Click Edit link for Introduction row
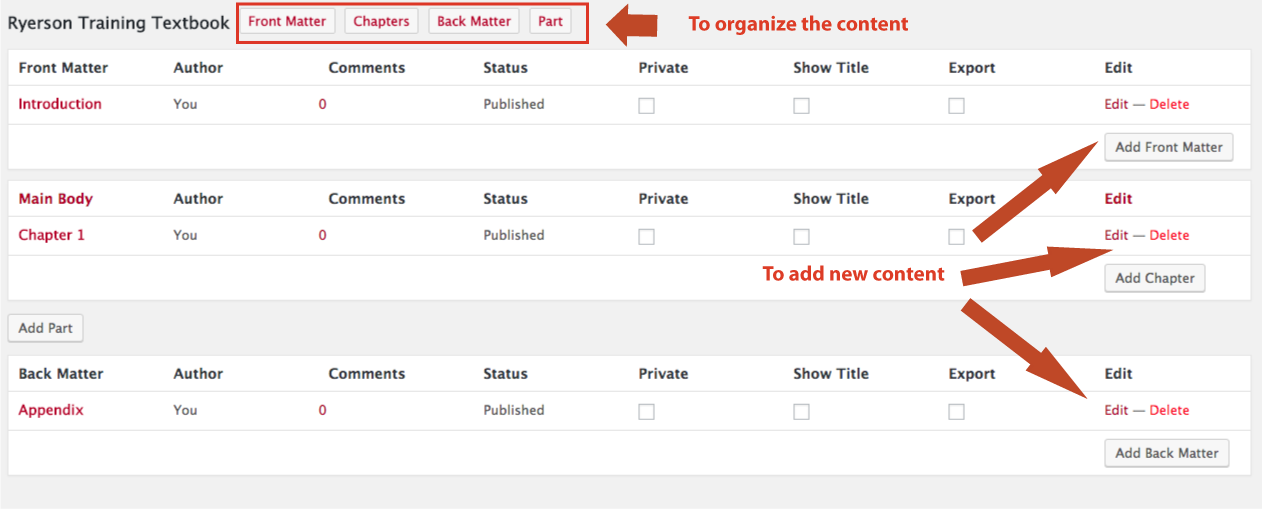This screenshot has width=1262, height=509. coord(1116,104)
